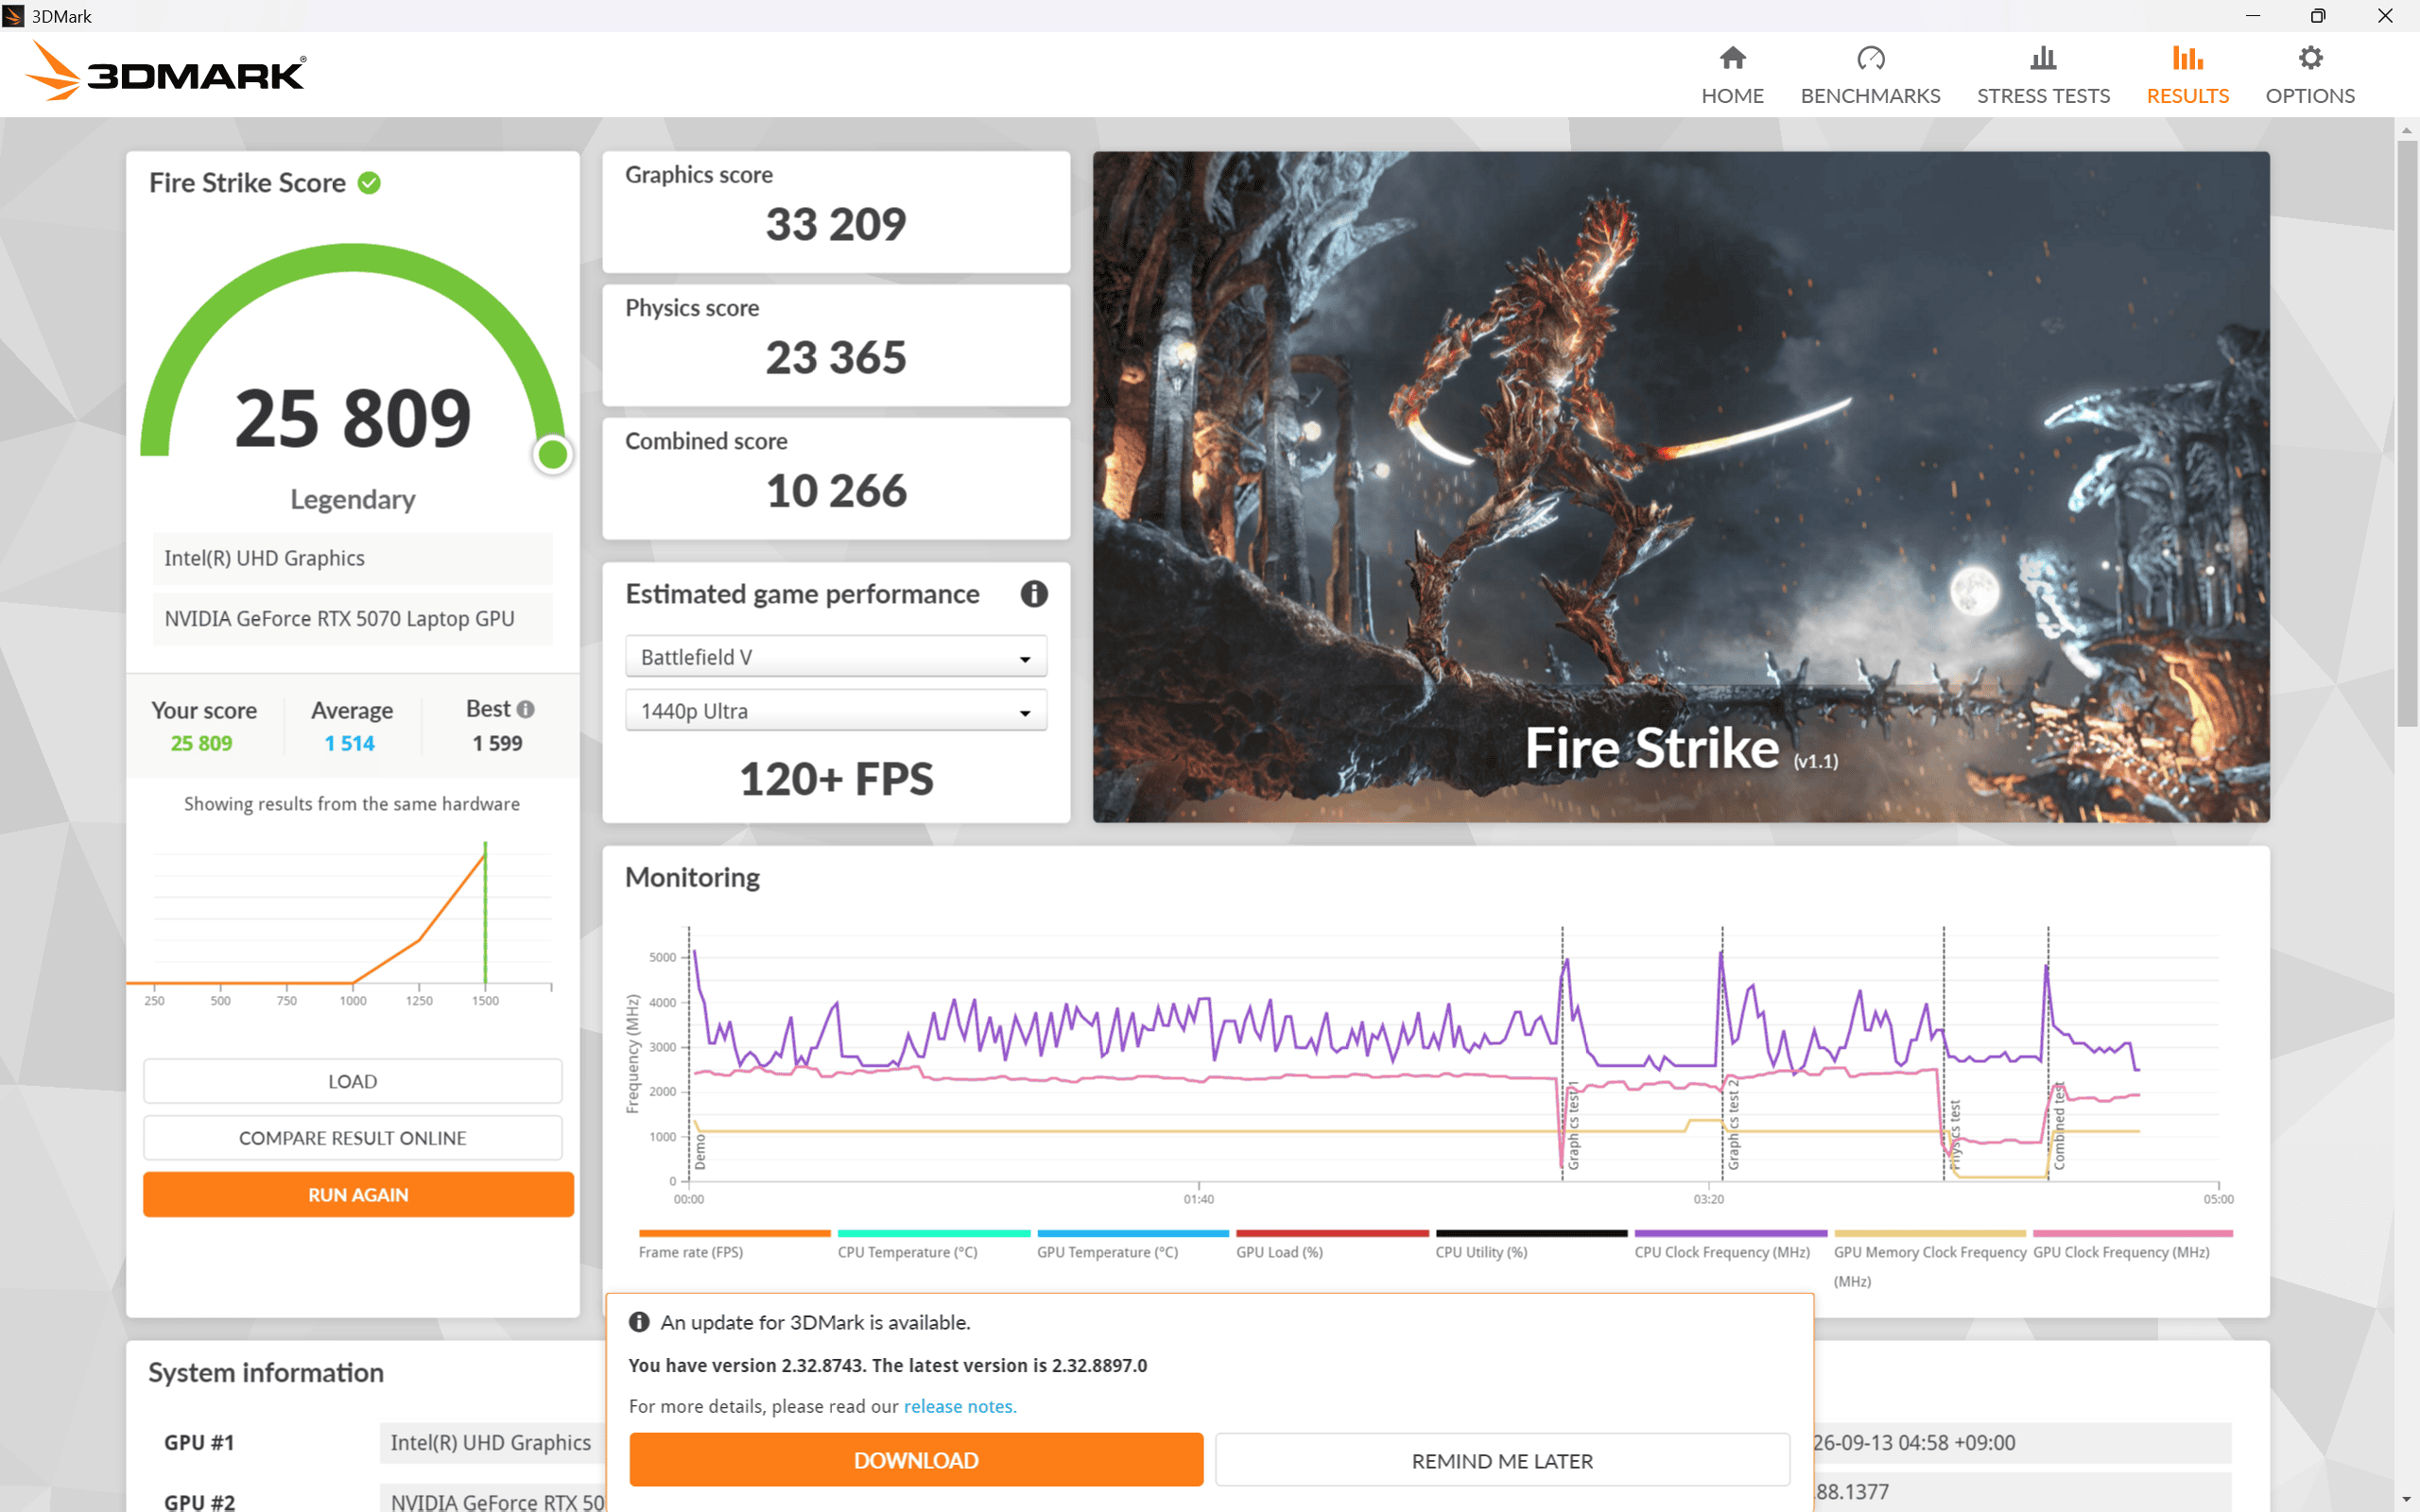Restore down the 3DMark window
The image size is (2420, 1512).
[2317, 16]
